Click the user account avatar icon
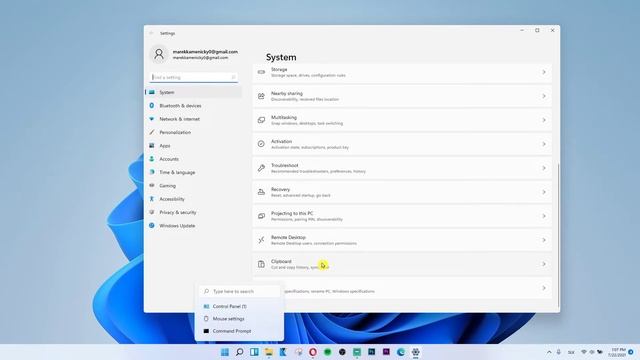The image size is (640, 360). pos(159,54)
